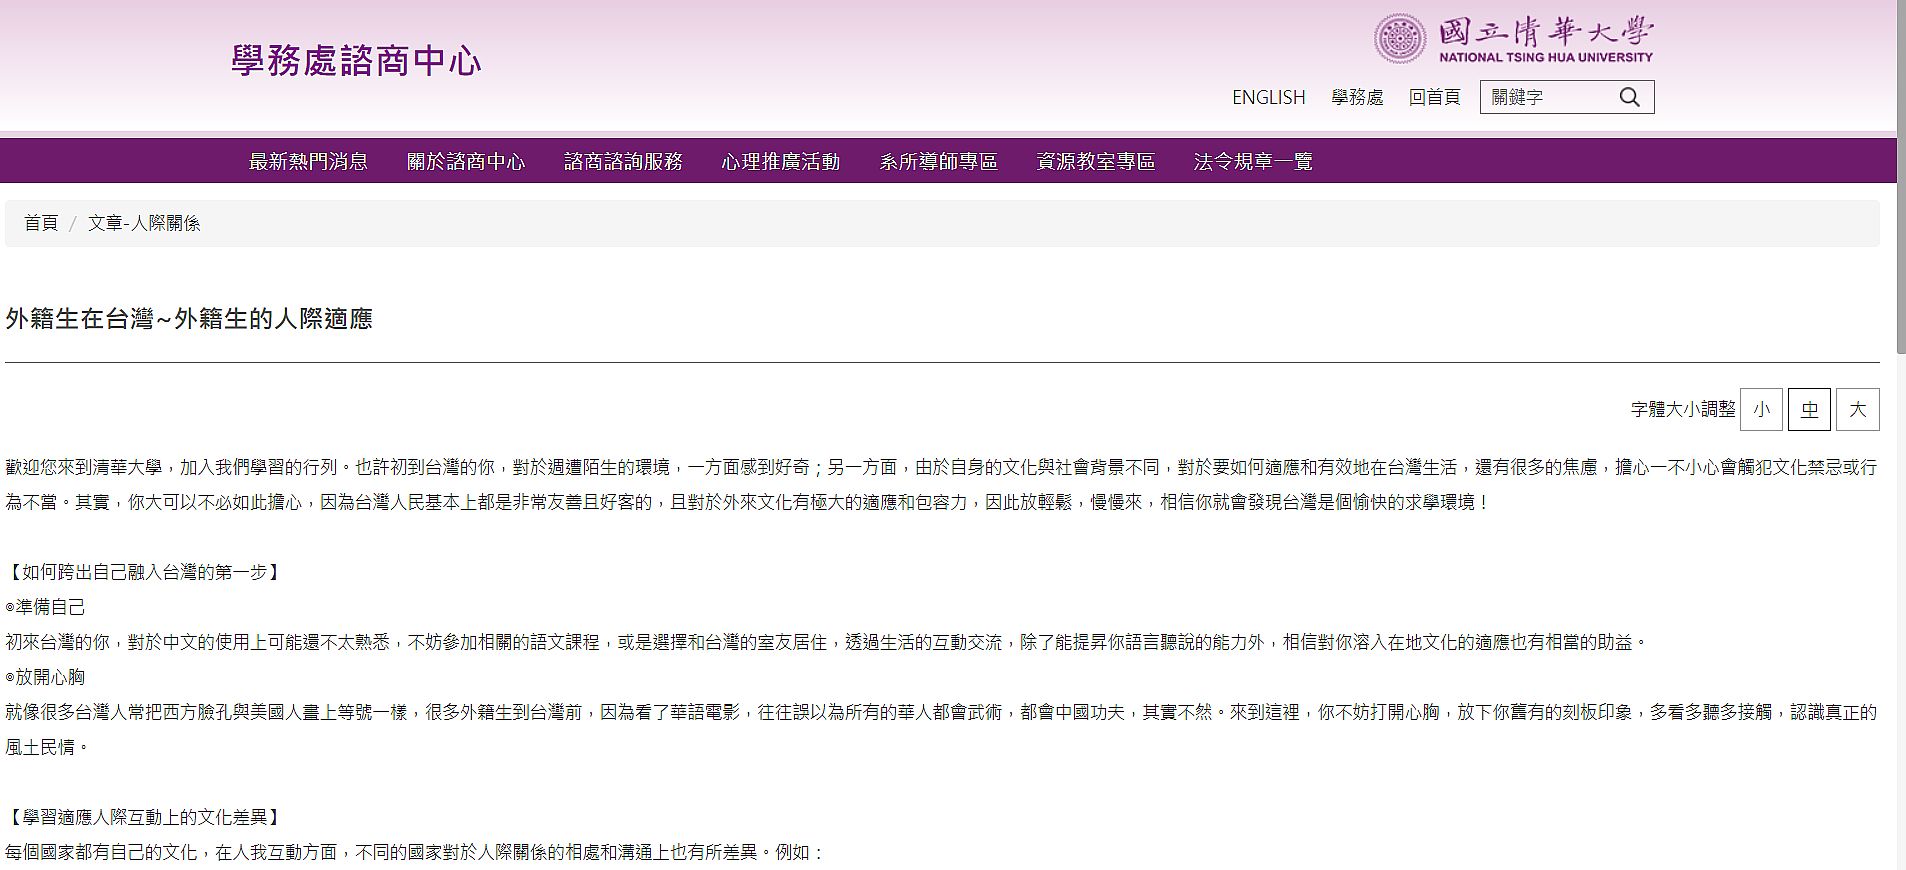Expand the 諮商諮詢服務 menu

[x=623, y=161]
